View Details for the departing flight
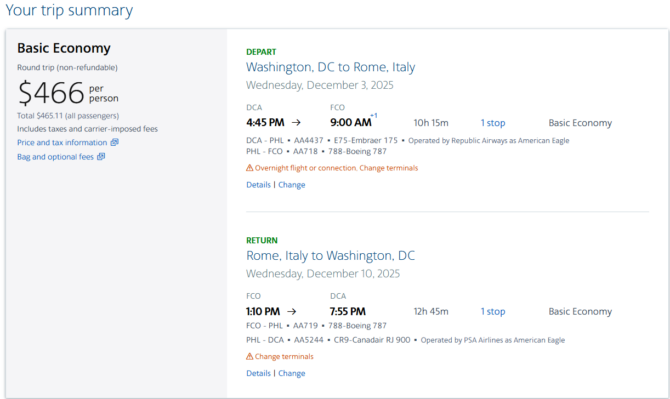The height and width of the screenshot is (399, 670). (x=259, y=185)
